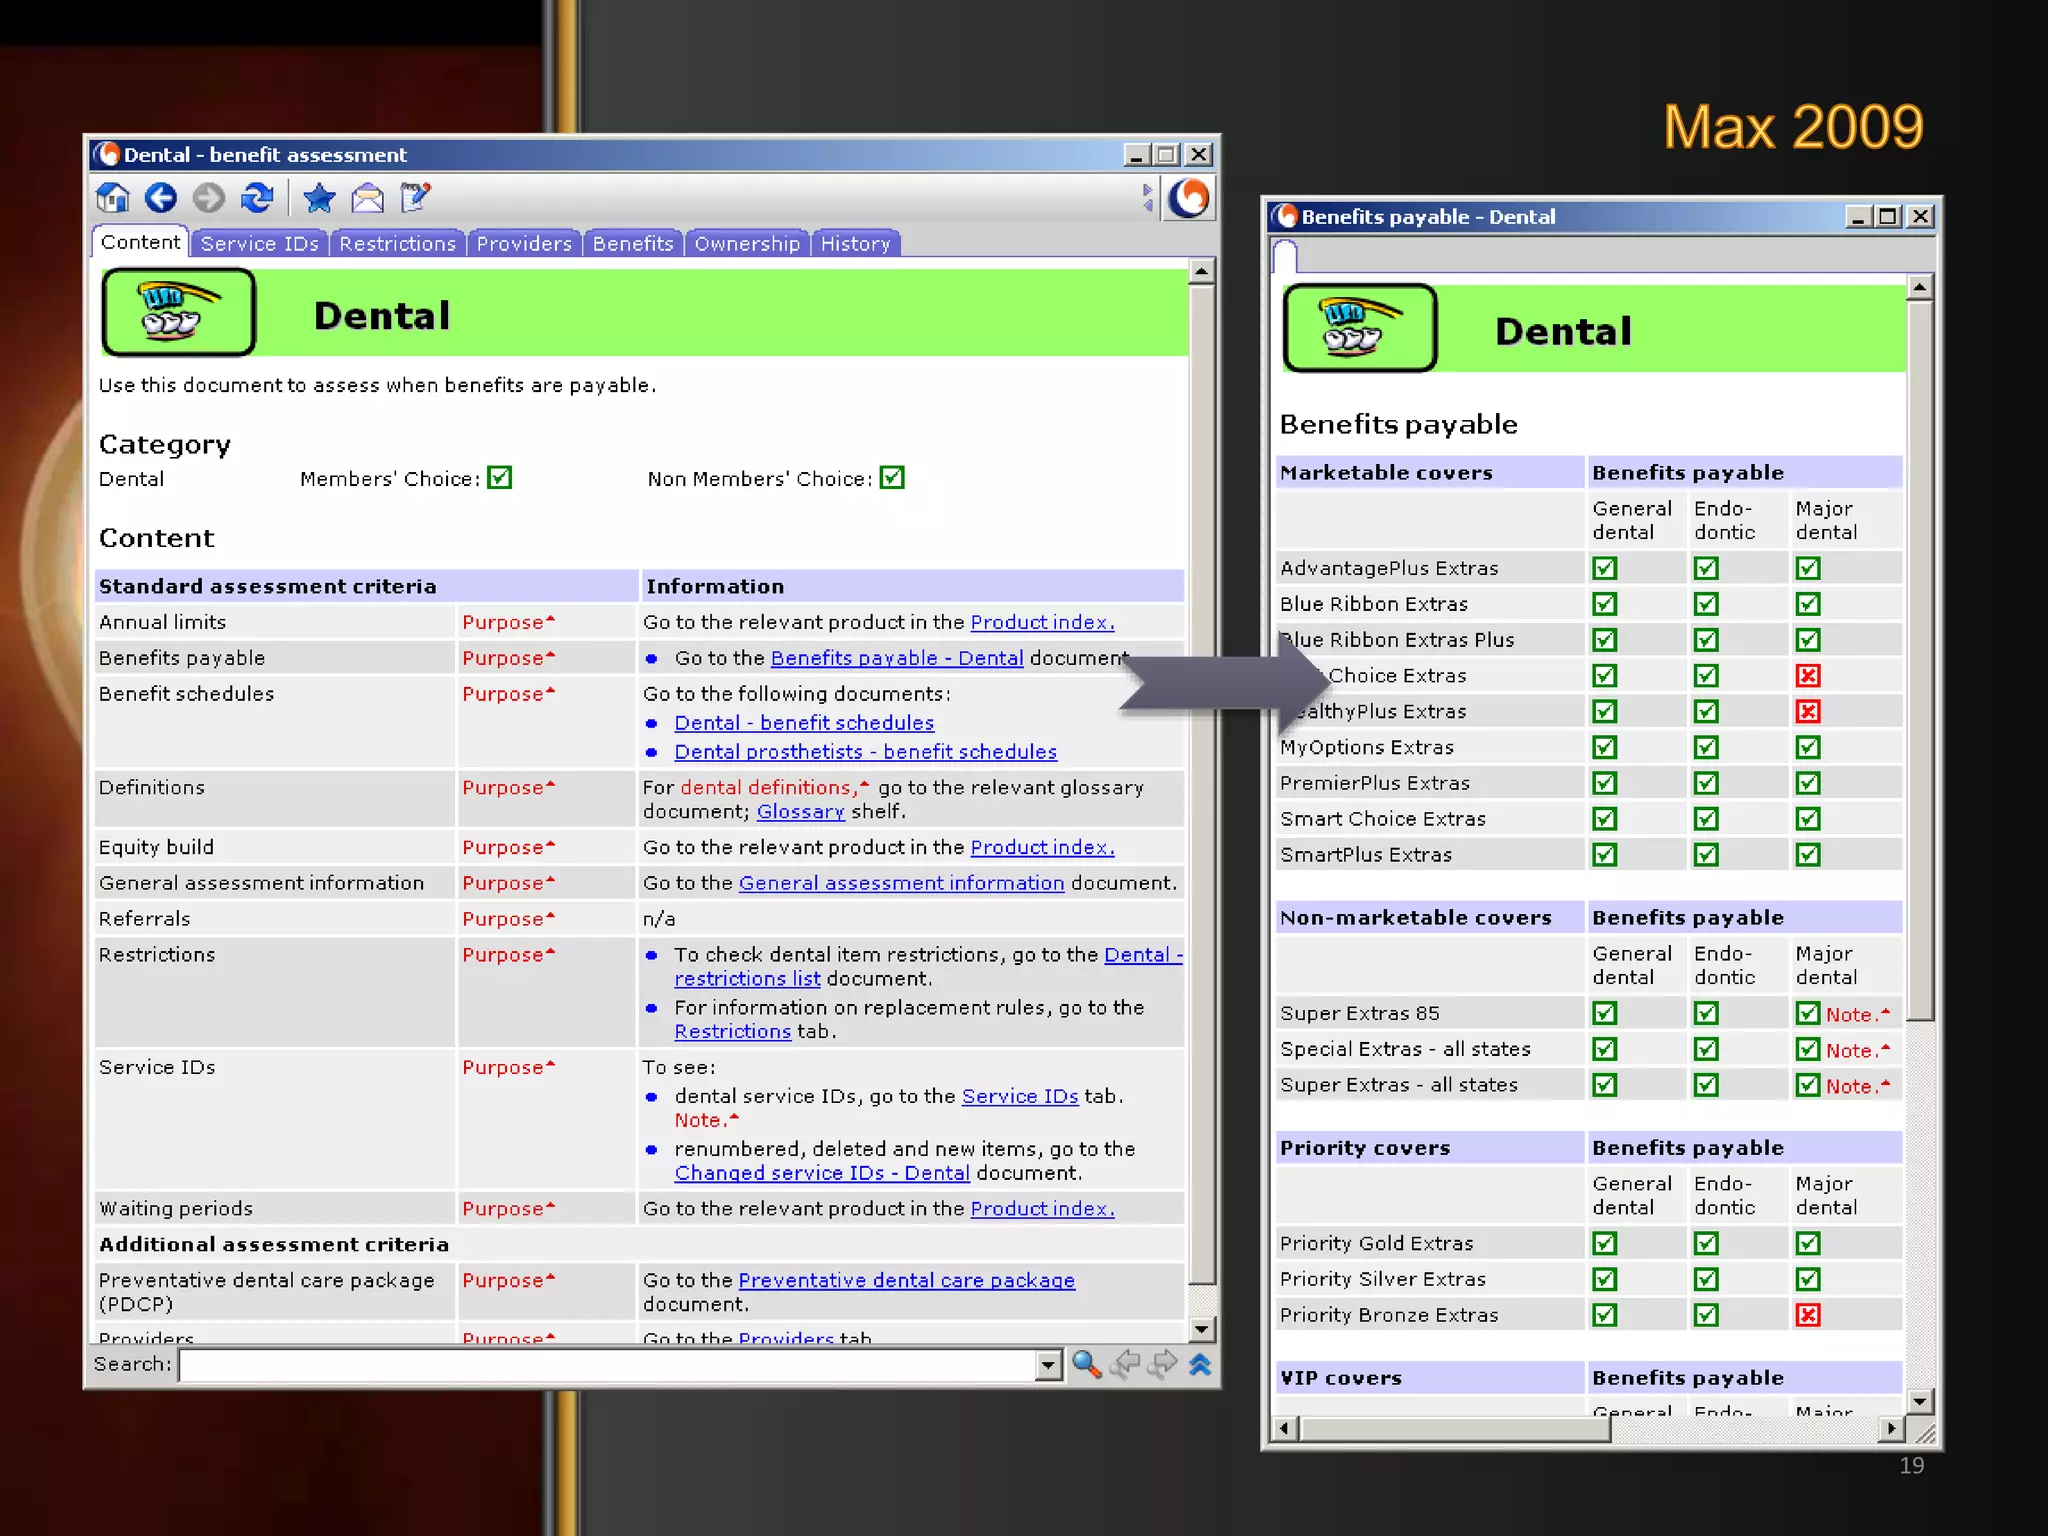Click the double up-chevron icon
Image resolution: width=2048 pixels, height=1536 pixels.
[1200, 1364]
